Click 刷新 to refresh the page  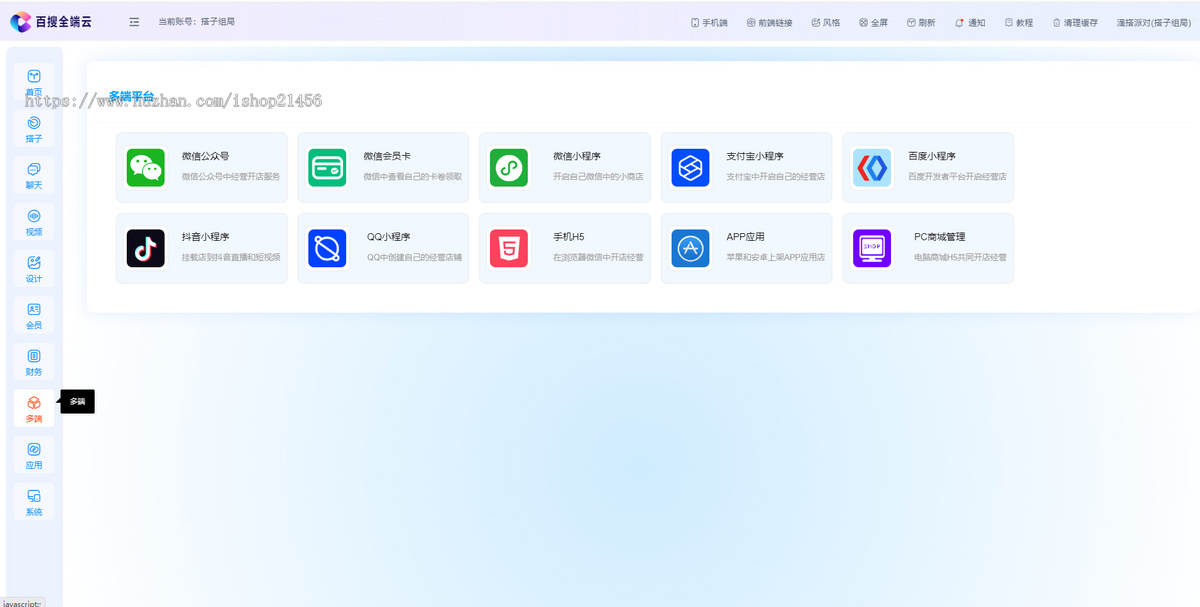click(x=921, y=22)
